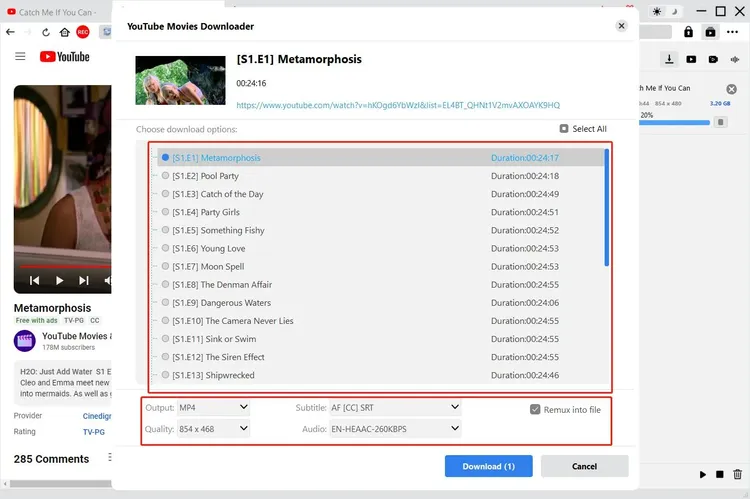The image size is (750, 499).
Task: Expand the Quality 854 x 468 dropdown
Action: 212,428
